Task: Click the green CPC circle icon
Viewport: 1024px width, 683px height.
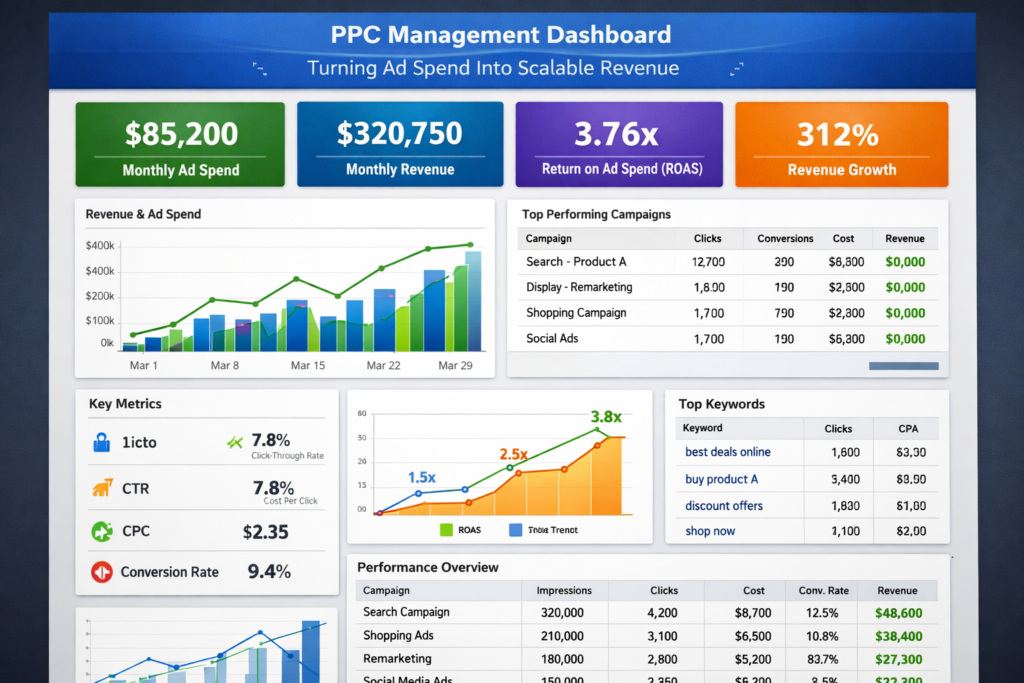Action: pyautogui.click(x=101, y=531)
